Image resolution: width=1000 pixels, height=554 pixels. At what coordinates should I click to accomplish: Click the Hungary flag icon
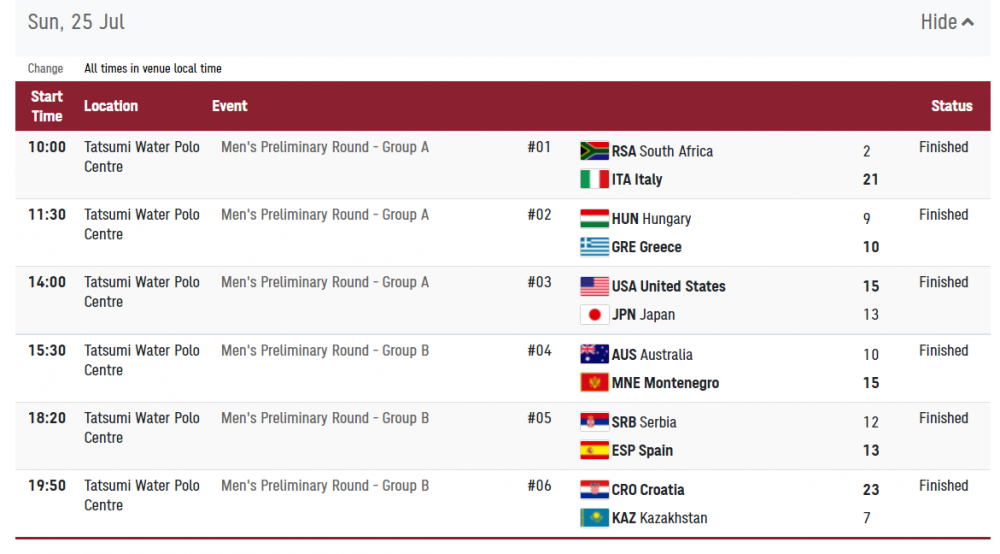(594, 219)
